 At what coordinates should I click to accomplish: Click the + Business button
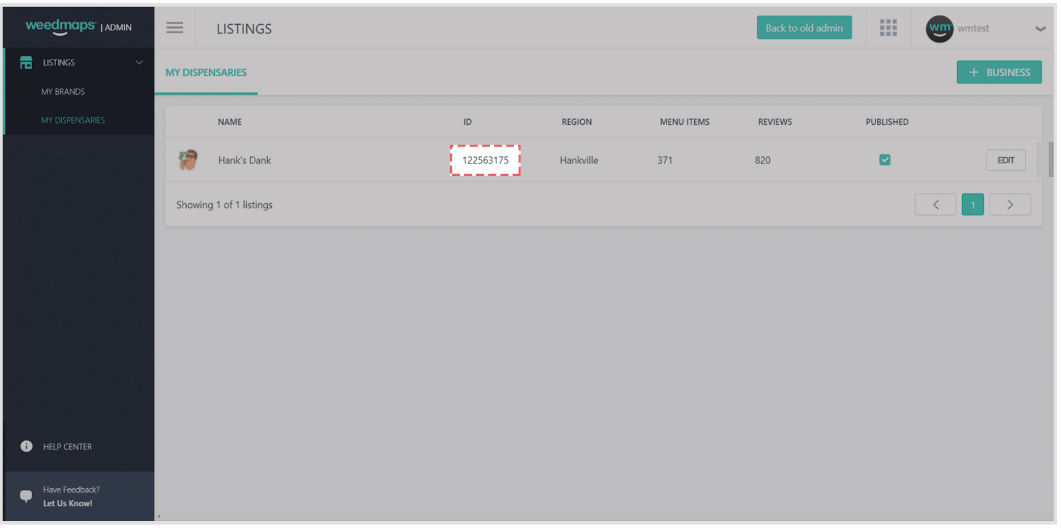[999, 72]
